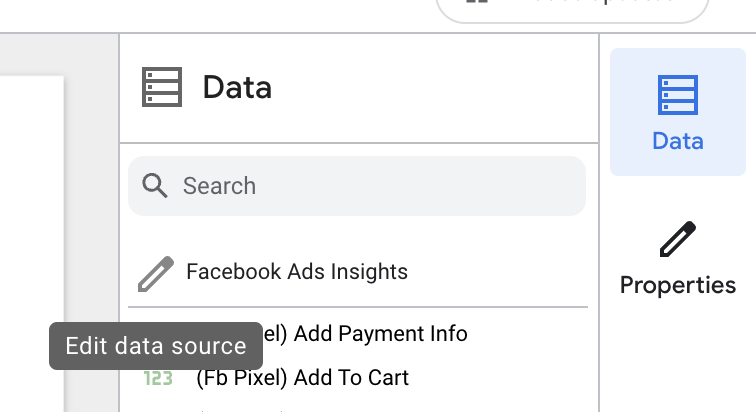Switch to the Properties tab
This screenshot has width=756, height=412.
677,260
